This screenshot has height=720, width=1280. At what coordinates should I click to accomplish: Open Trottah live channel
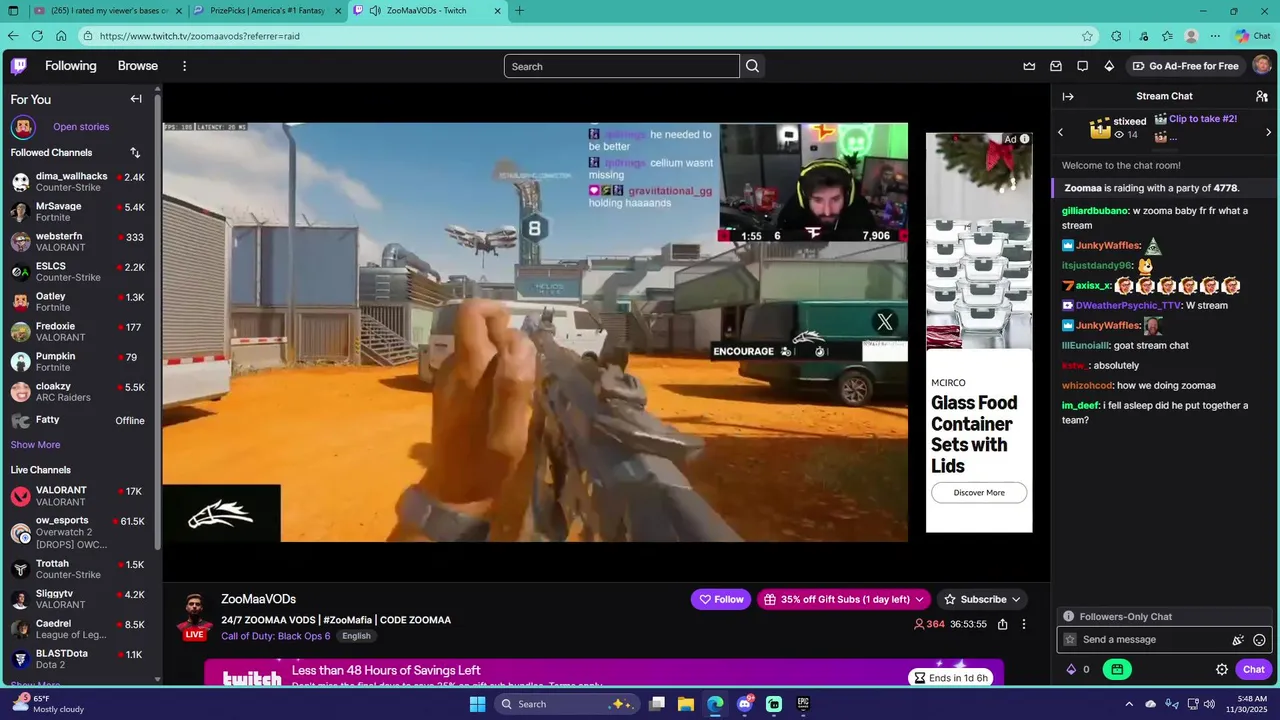(x=80, y=569)
